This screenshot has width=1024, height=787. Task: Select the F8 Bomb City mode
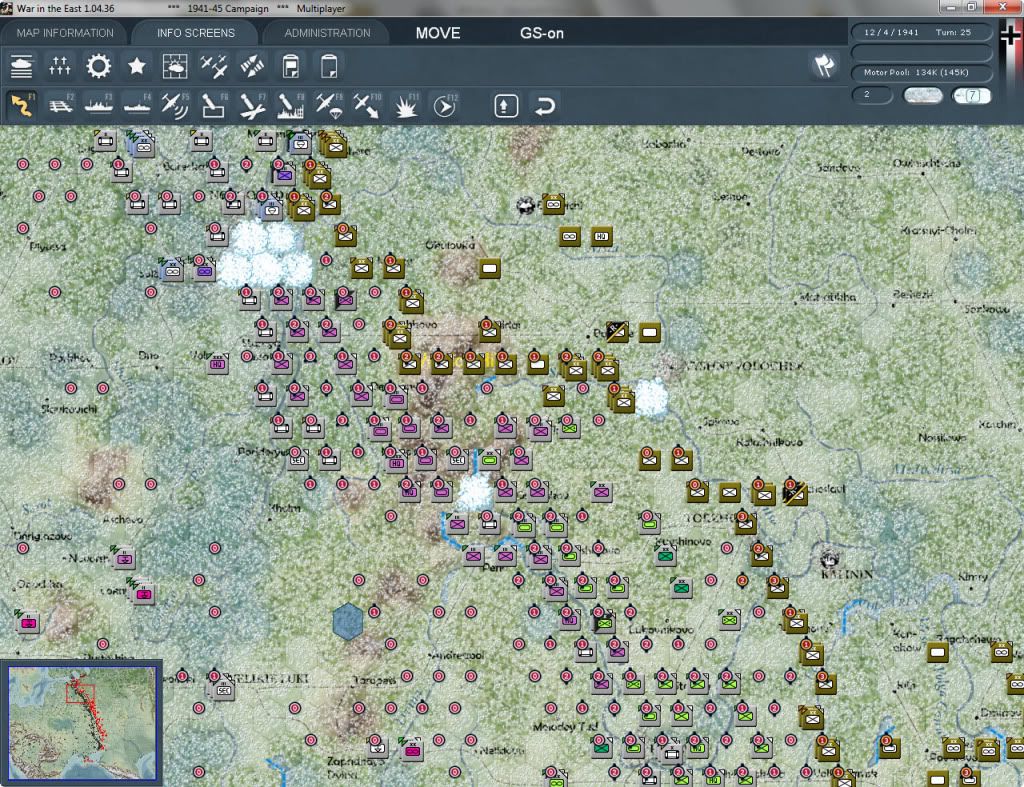click(291, 105)
